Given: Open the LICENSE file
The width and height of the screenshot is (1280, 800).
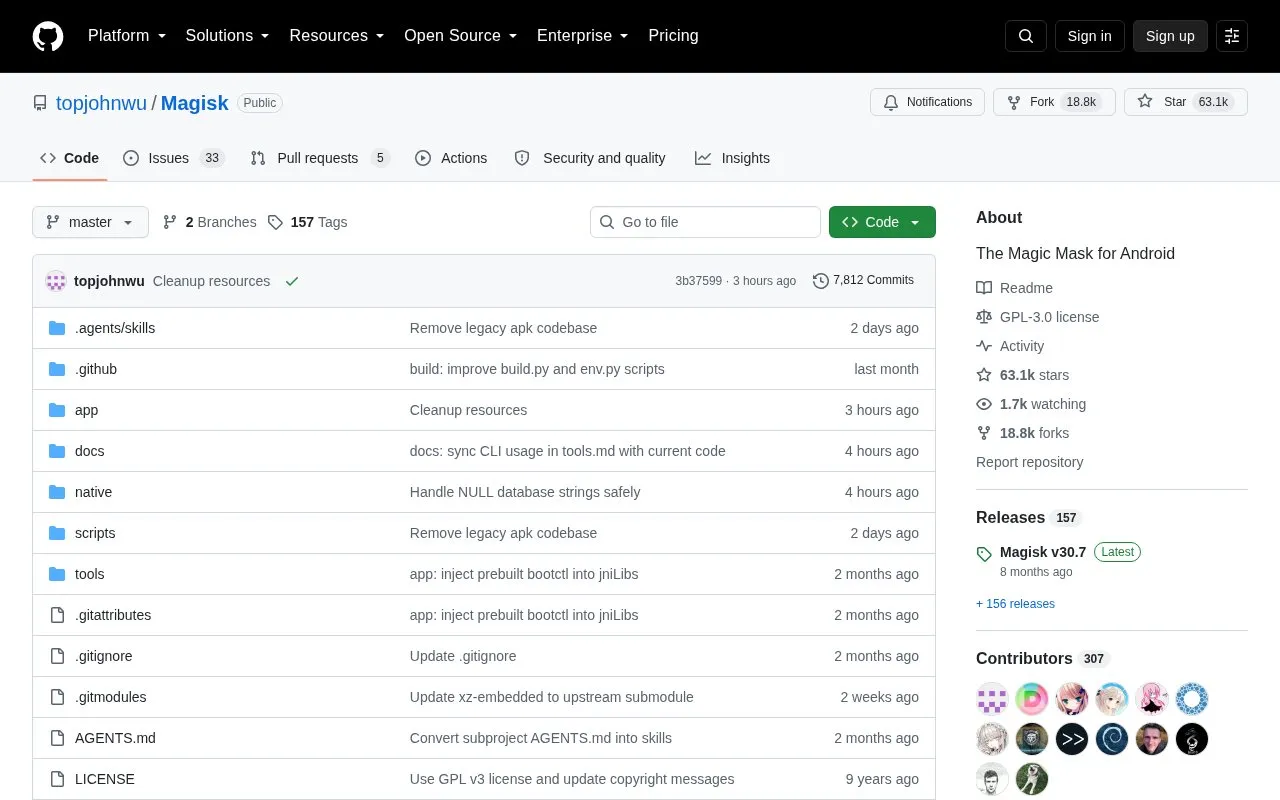Looking at the screenshot, I should point(105,779).
